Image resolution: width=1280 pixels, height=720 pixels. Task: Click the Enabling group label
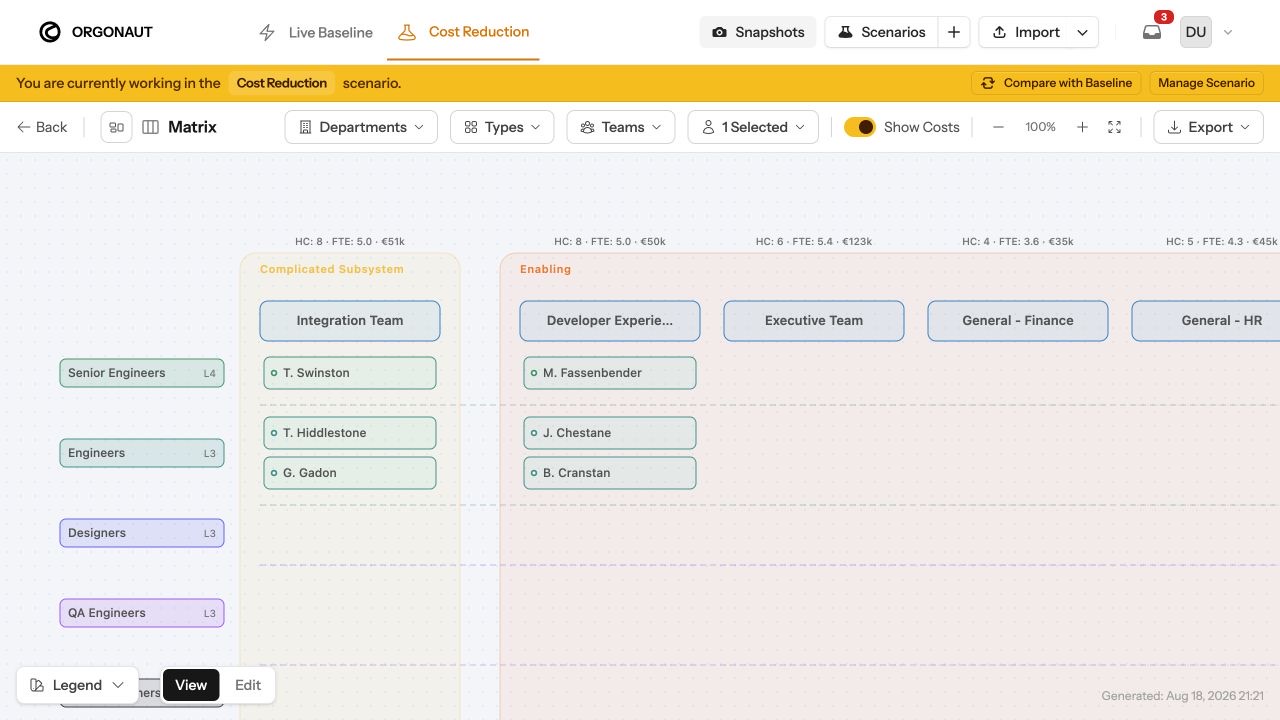[x=545, y=269]
